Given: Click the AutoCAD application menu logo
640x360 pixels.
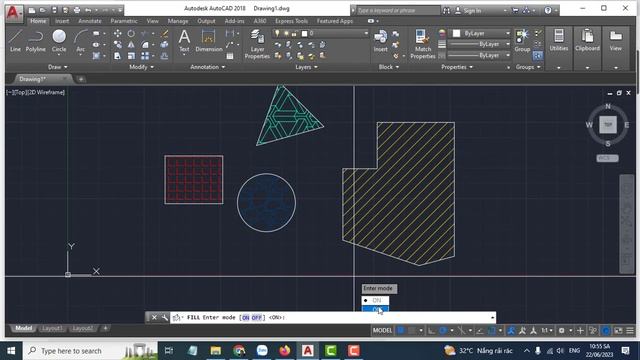Looking at the screenshot, I should [13, 12].
